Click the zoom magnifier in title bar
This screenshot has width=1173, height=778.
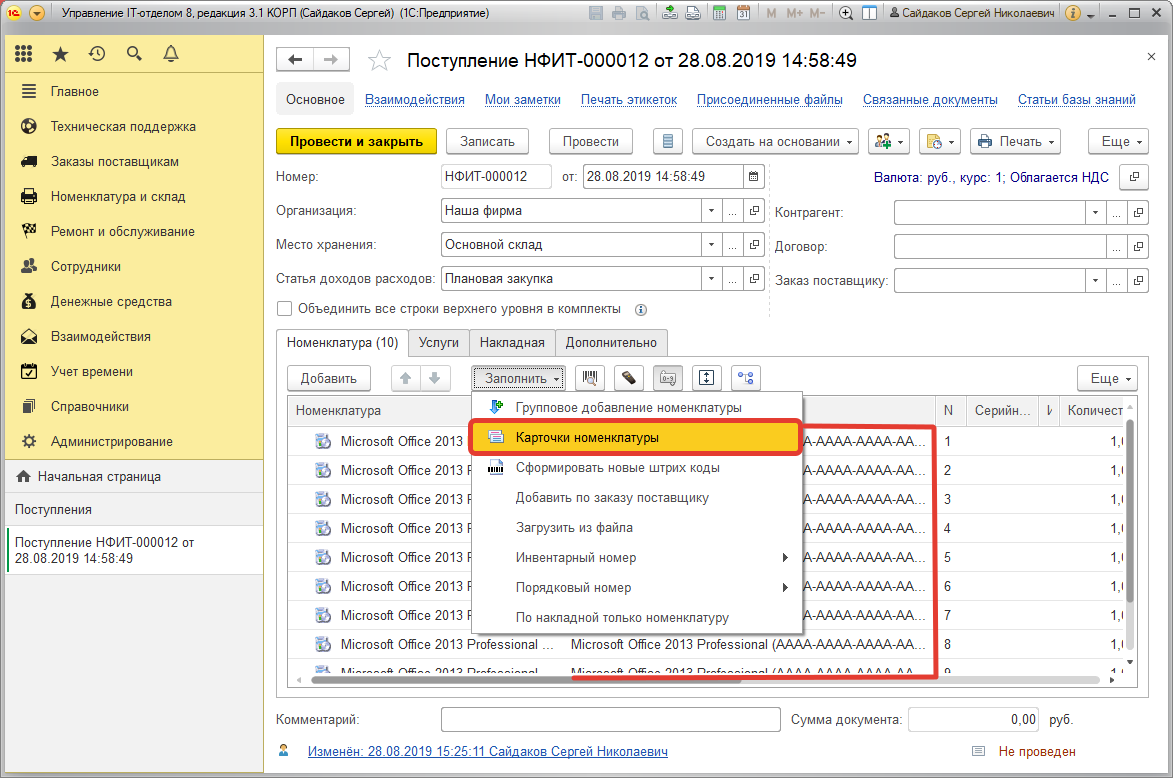pyautogui.click(x=846, y=13)
